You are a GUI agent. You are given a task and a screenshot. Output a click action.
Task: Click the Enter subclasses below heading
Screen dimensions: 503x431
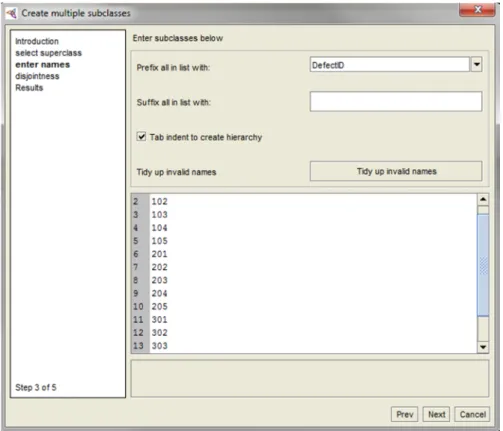(x=178, y=38)
